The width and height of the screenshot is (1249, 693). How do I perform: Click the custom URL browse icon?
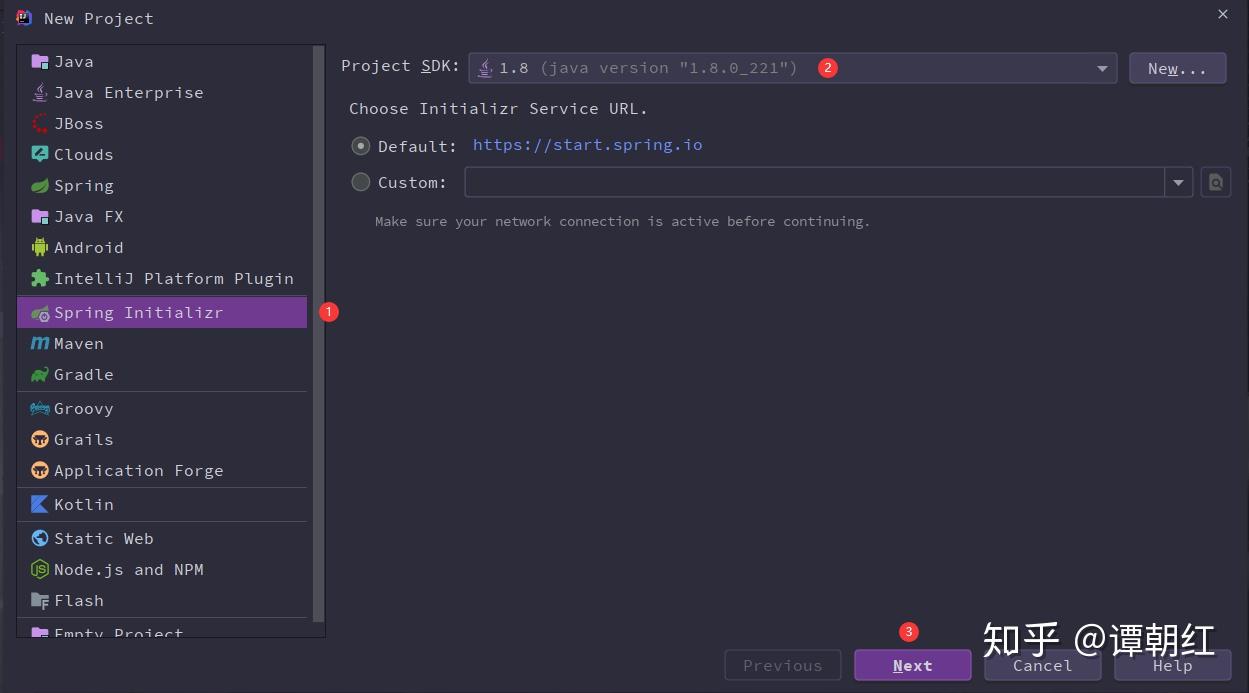(1215, 182)
